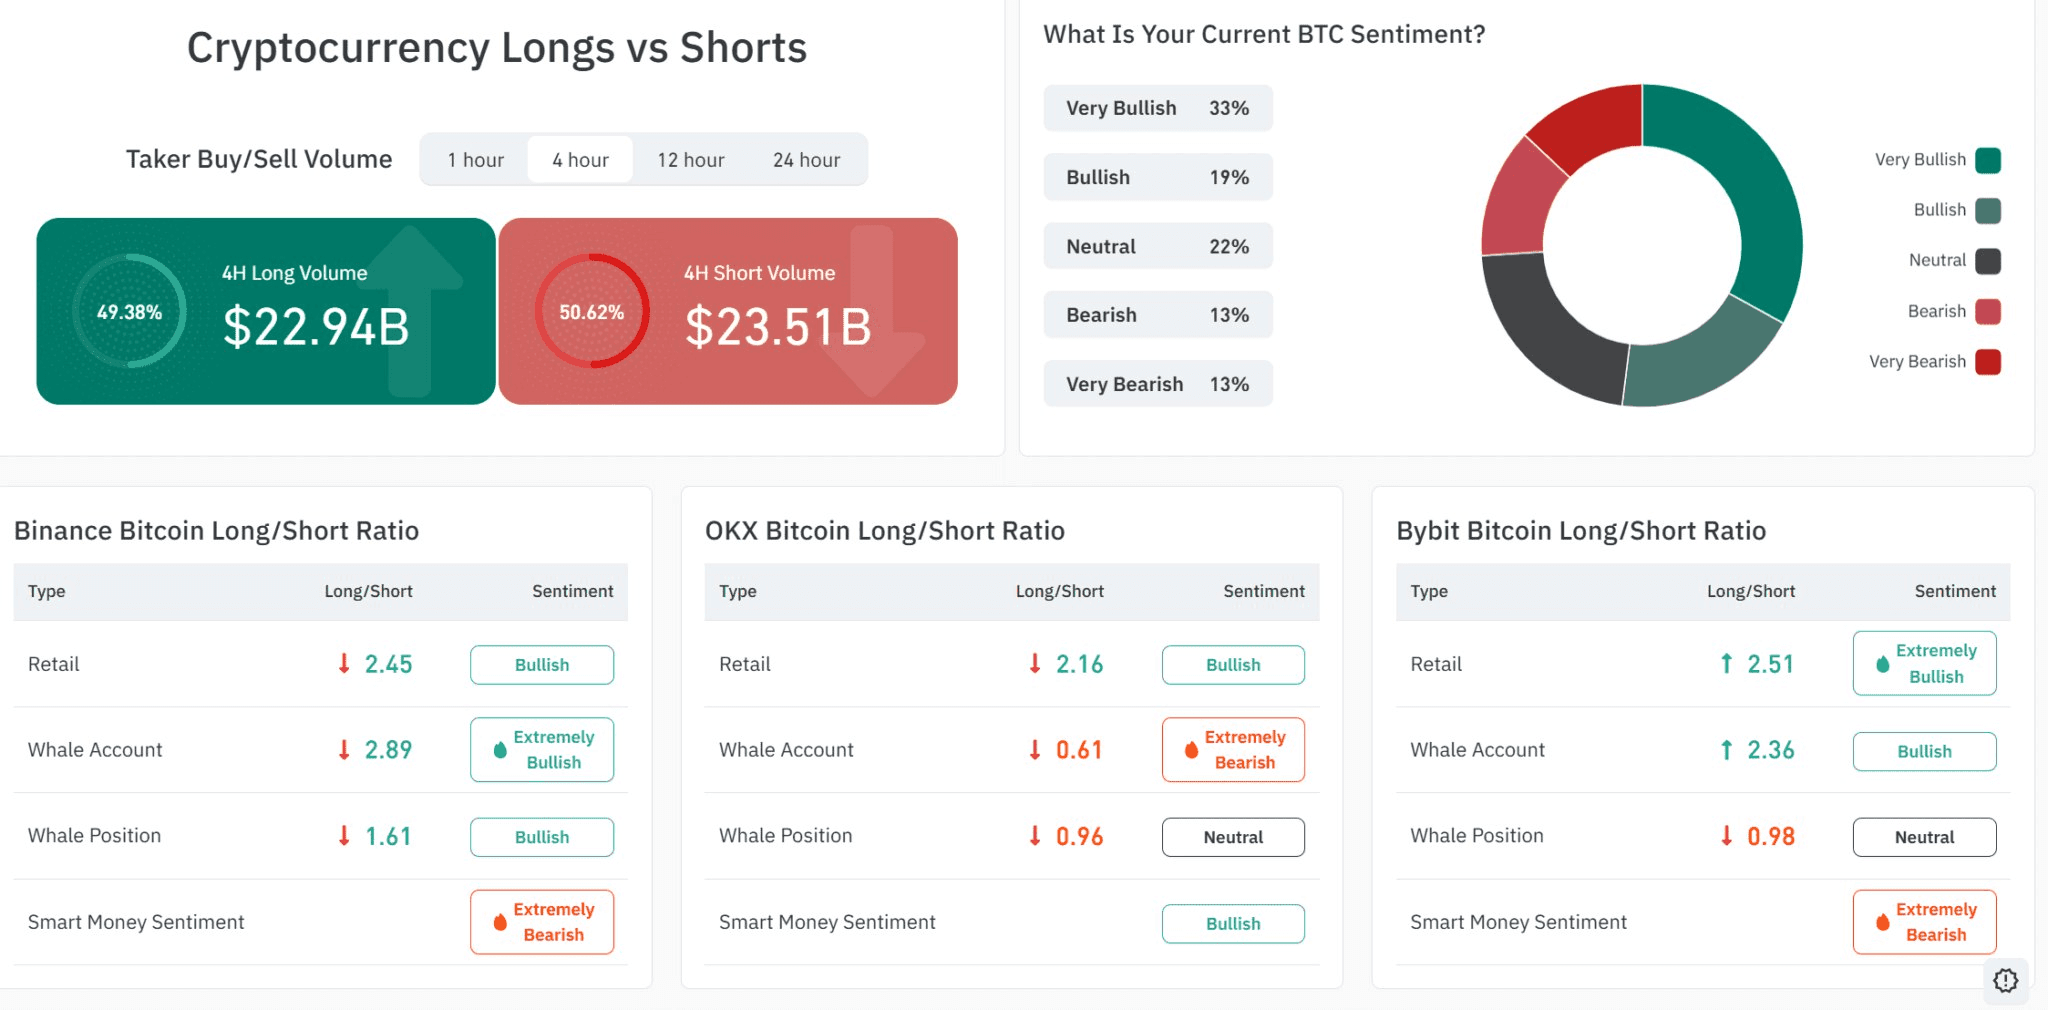Image resolution: width=2048 pixels, height=1010 pixels.
Task: Click the Bybit Retail up arrow icon
Action: (1726, 664)
